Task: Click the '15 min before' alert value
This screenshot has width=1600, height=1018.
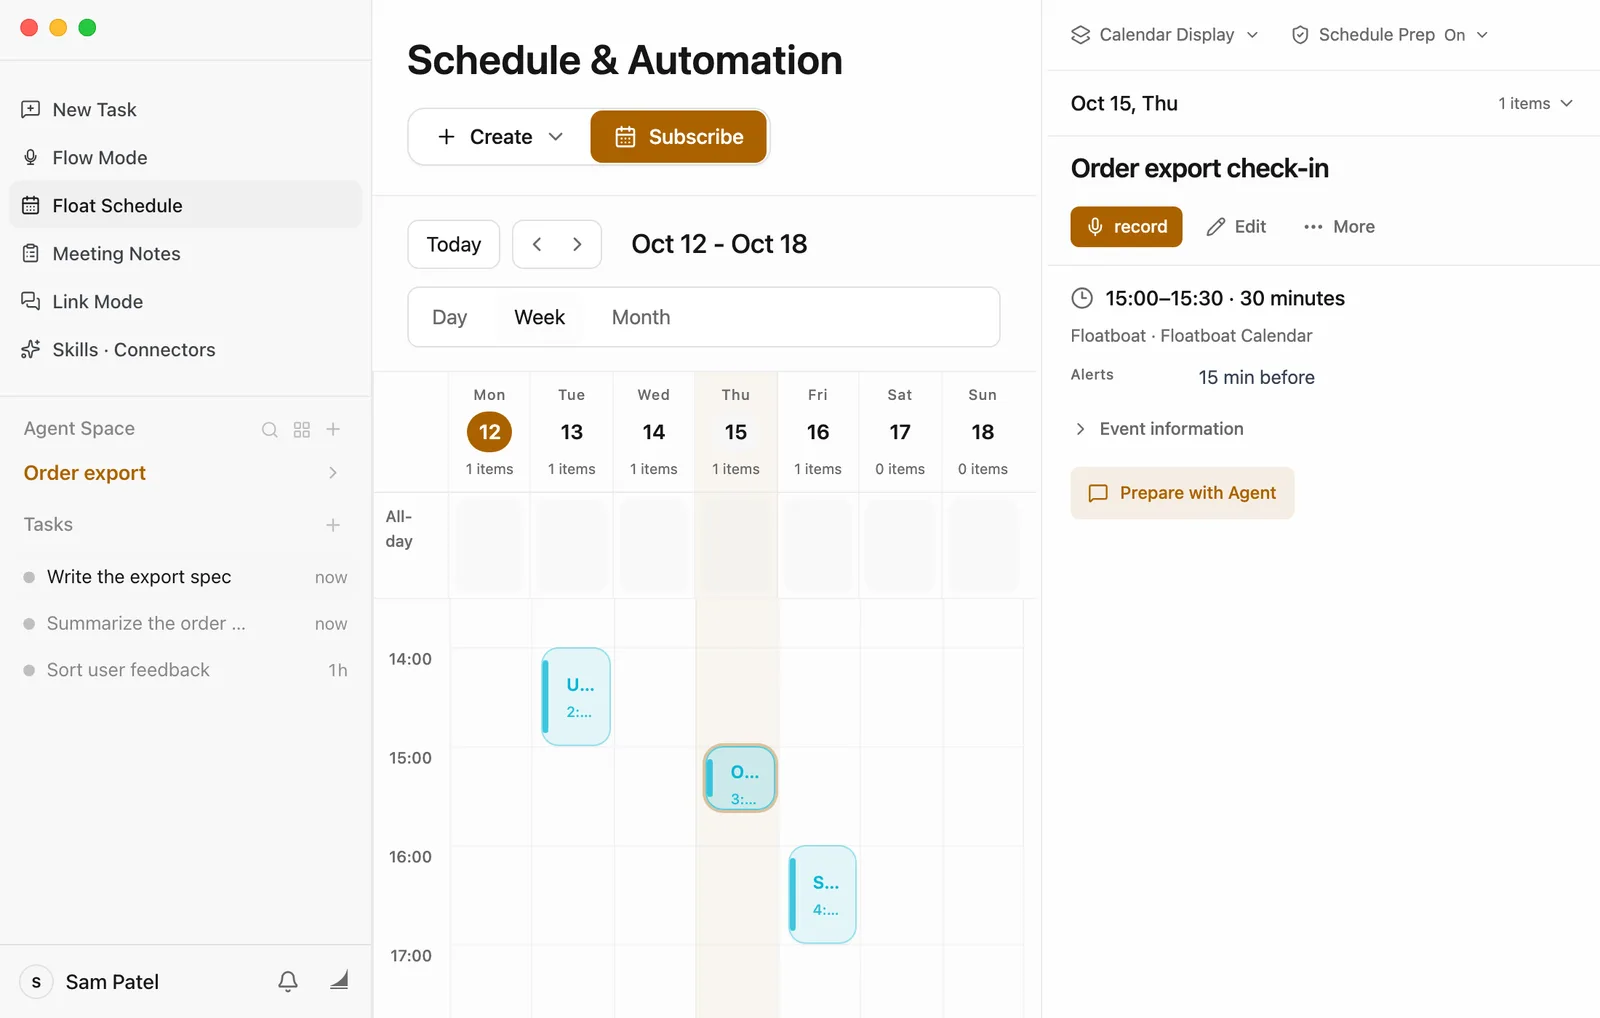Action: click(x=1257, y=378)
